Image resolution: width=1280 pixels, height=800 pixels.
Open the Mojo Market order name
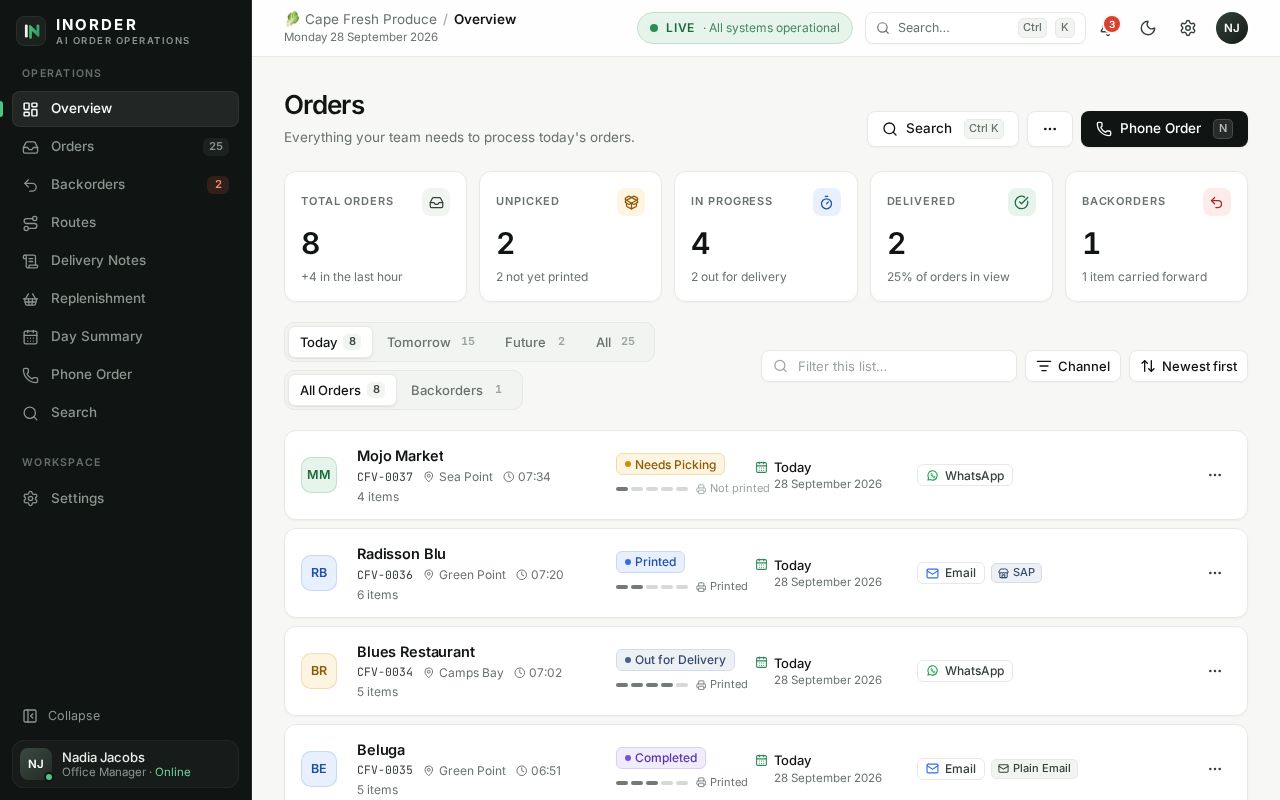pos(400,456)
